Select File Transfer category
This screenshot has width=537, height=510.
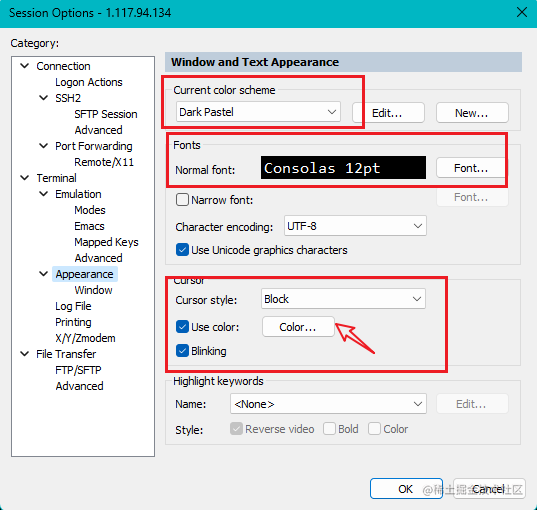(66, 354)
